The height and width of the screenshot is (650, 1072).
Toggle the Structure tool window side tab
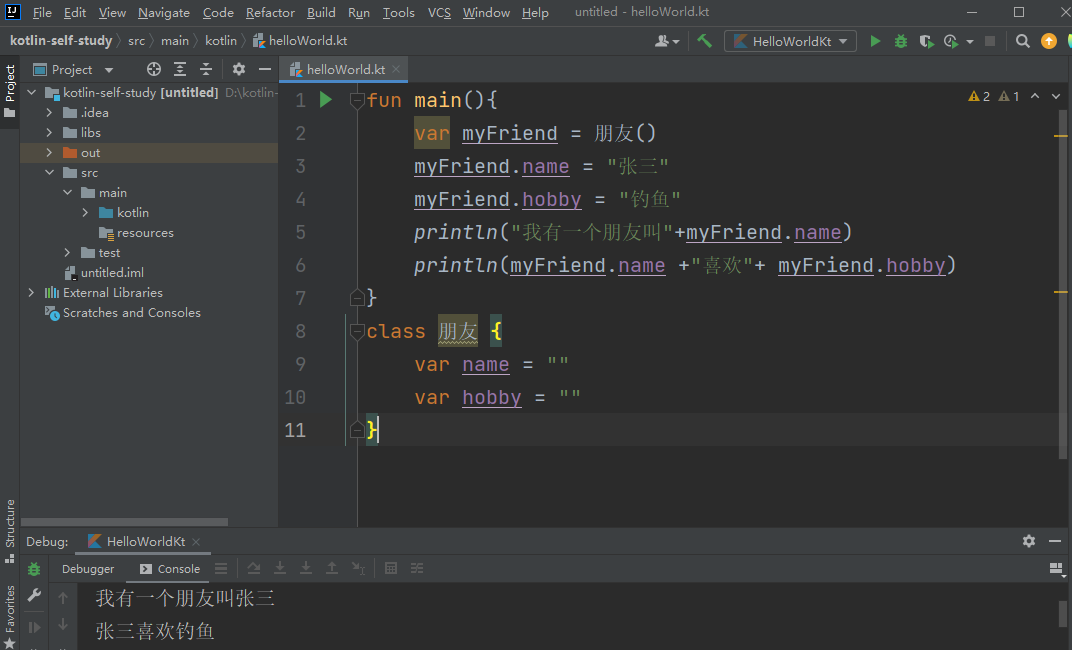pos(10,523)
